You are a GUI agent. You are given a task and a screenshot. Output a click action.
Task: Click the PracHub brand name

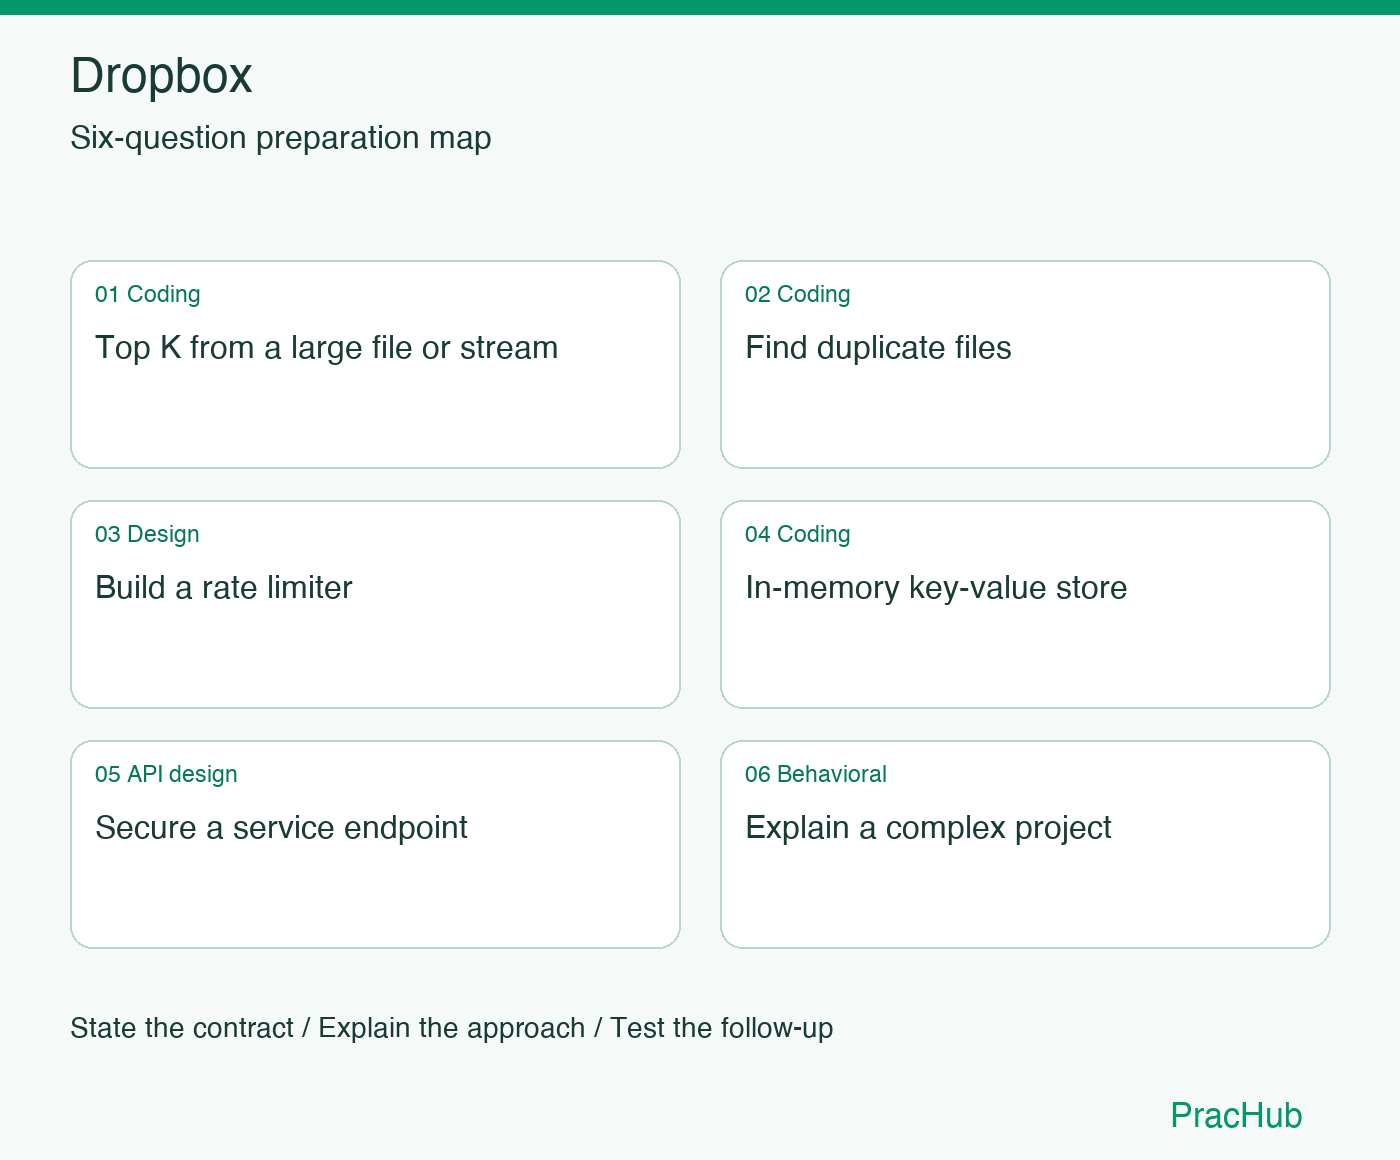1236,1115
